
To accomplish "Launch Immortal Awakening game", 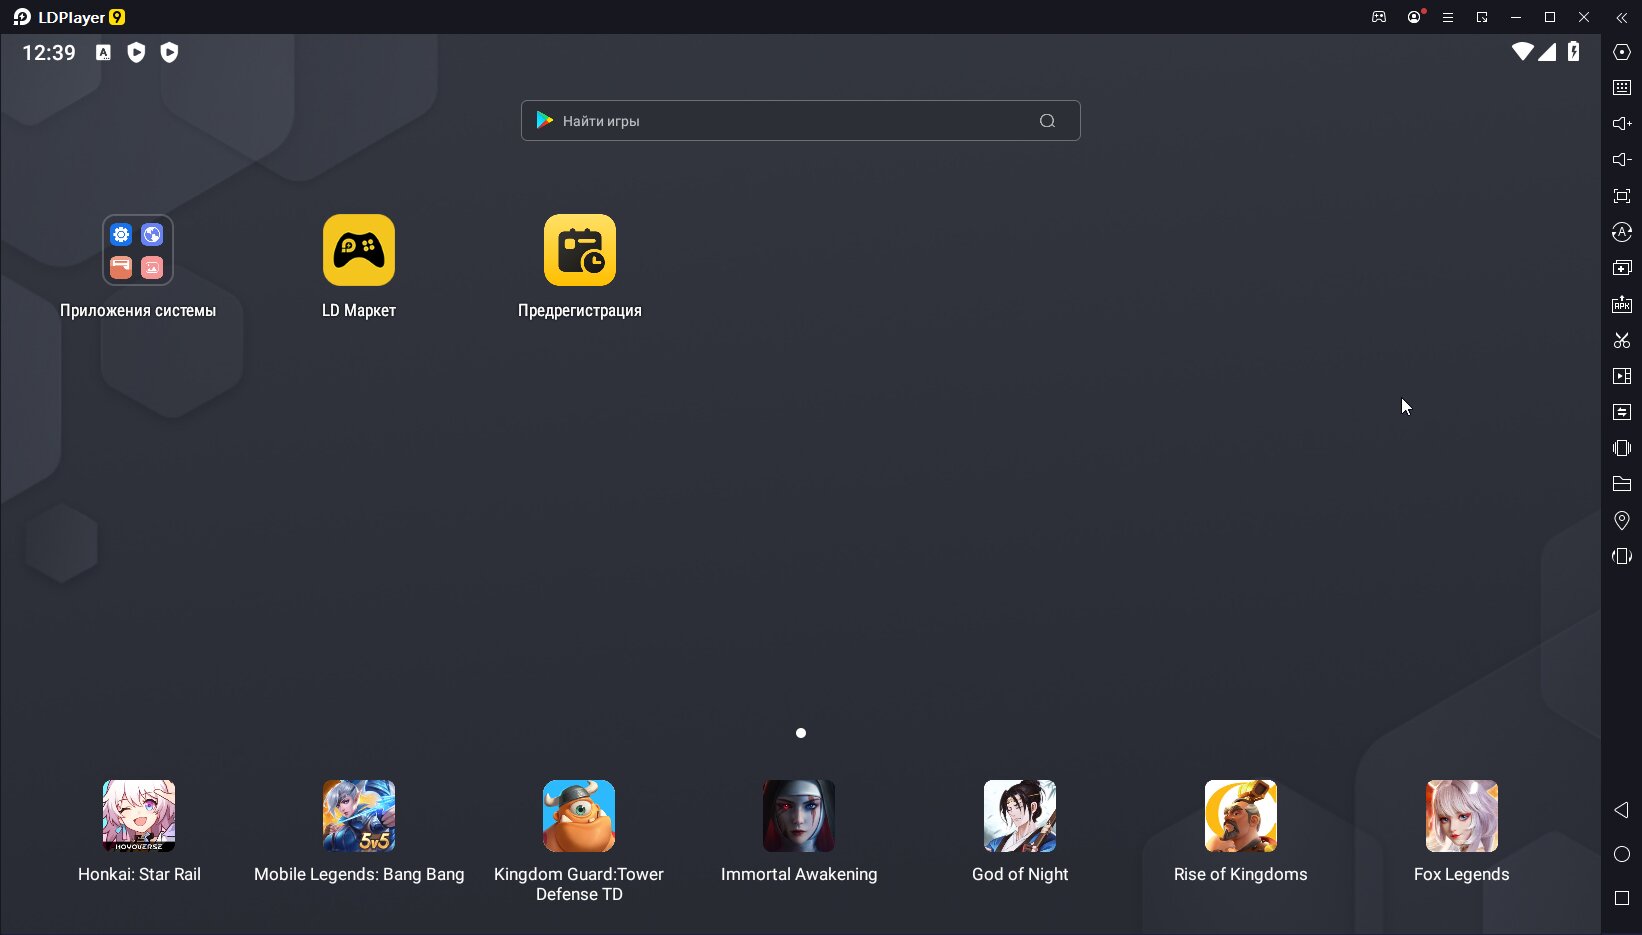I will pyautogui.click(x=799, y=816).
